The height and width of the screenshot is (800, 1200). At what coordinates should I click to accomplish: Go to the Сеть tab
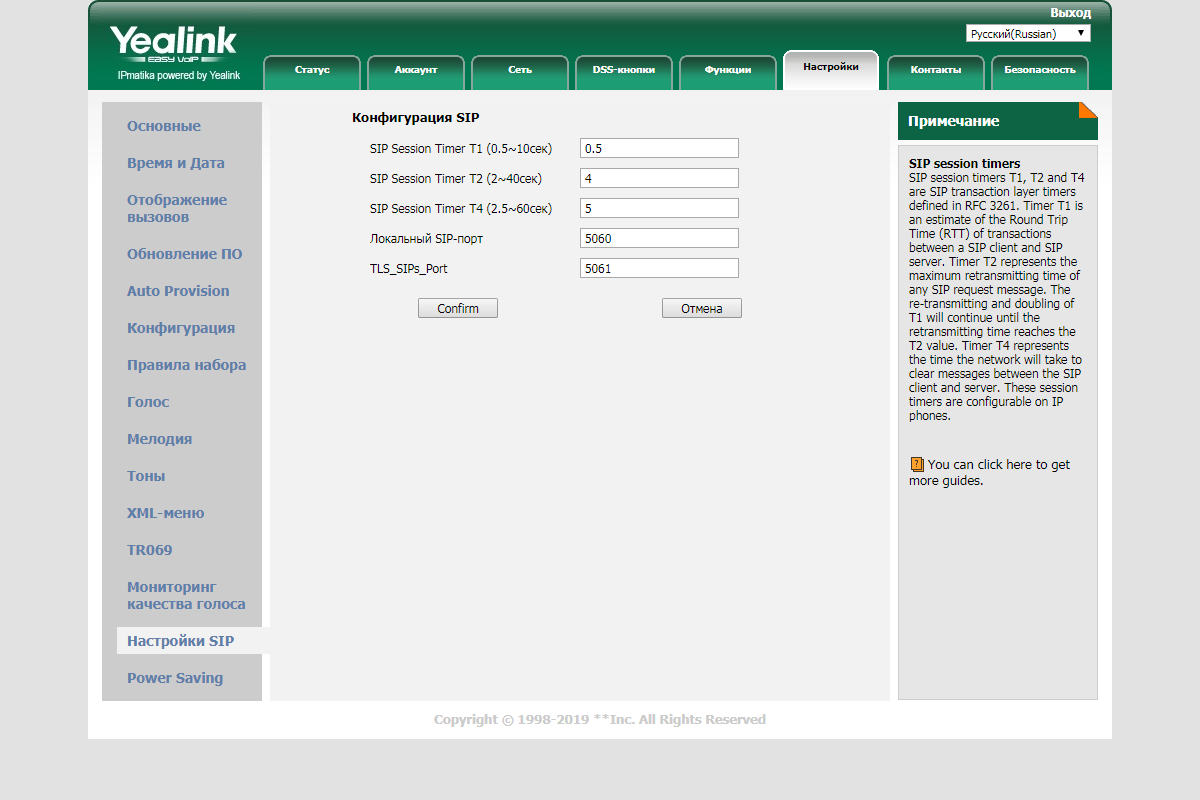coord(520,70)
